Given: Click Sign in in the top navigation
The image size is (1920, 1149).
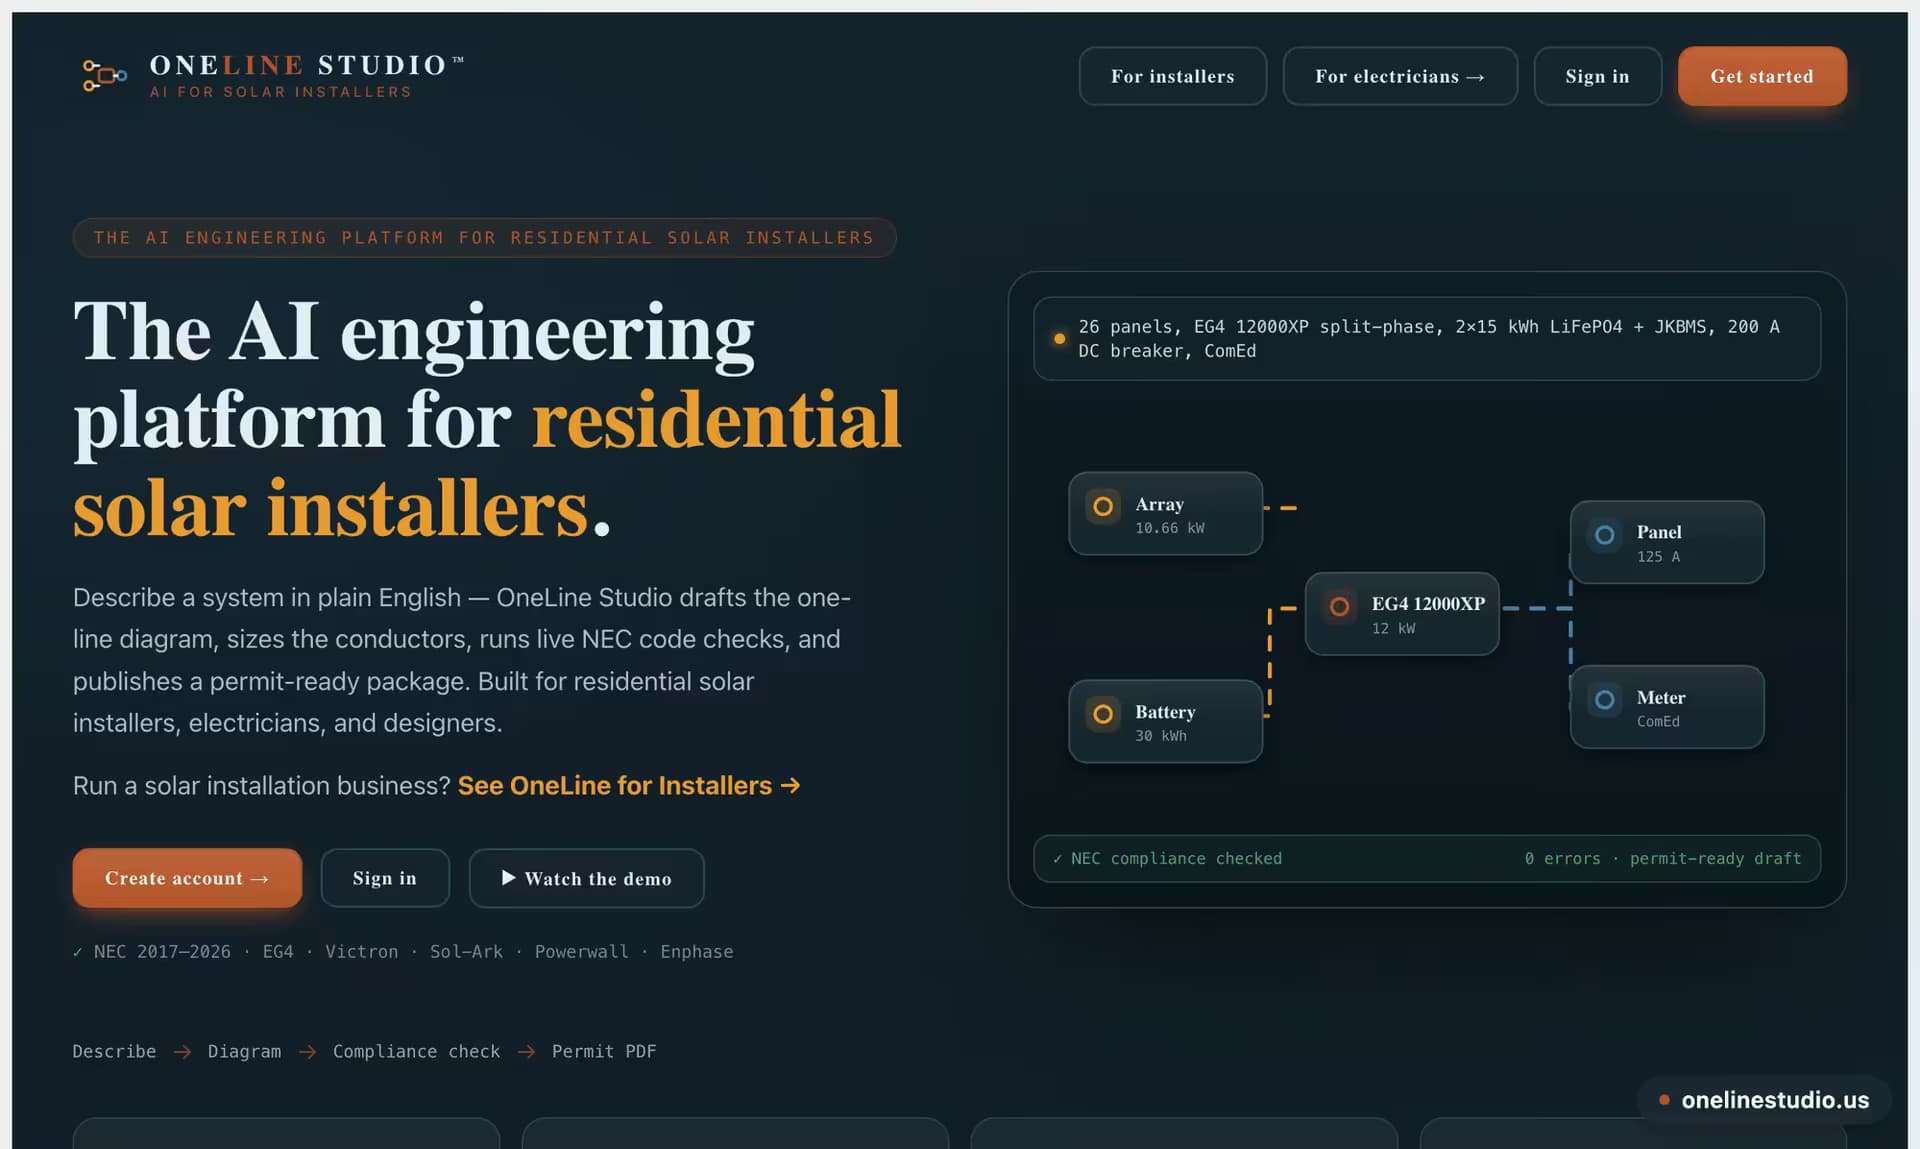Looking at the screenshot, I should pos(1597,76).
